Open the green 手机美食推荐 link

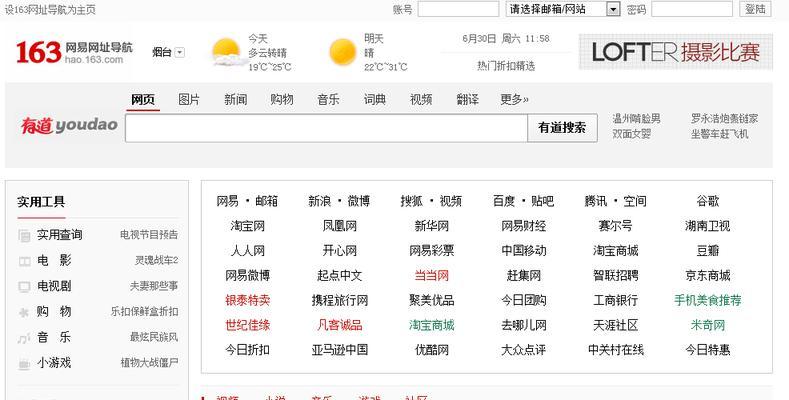click(707, 300)
